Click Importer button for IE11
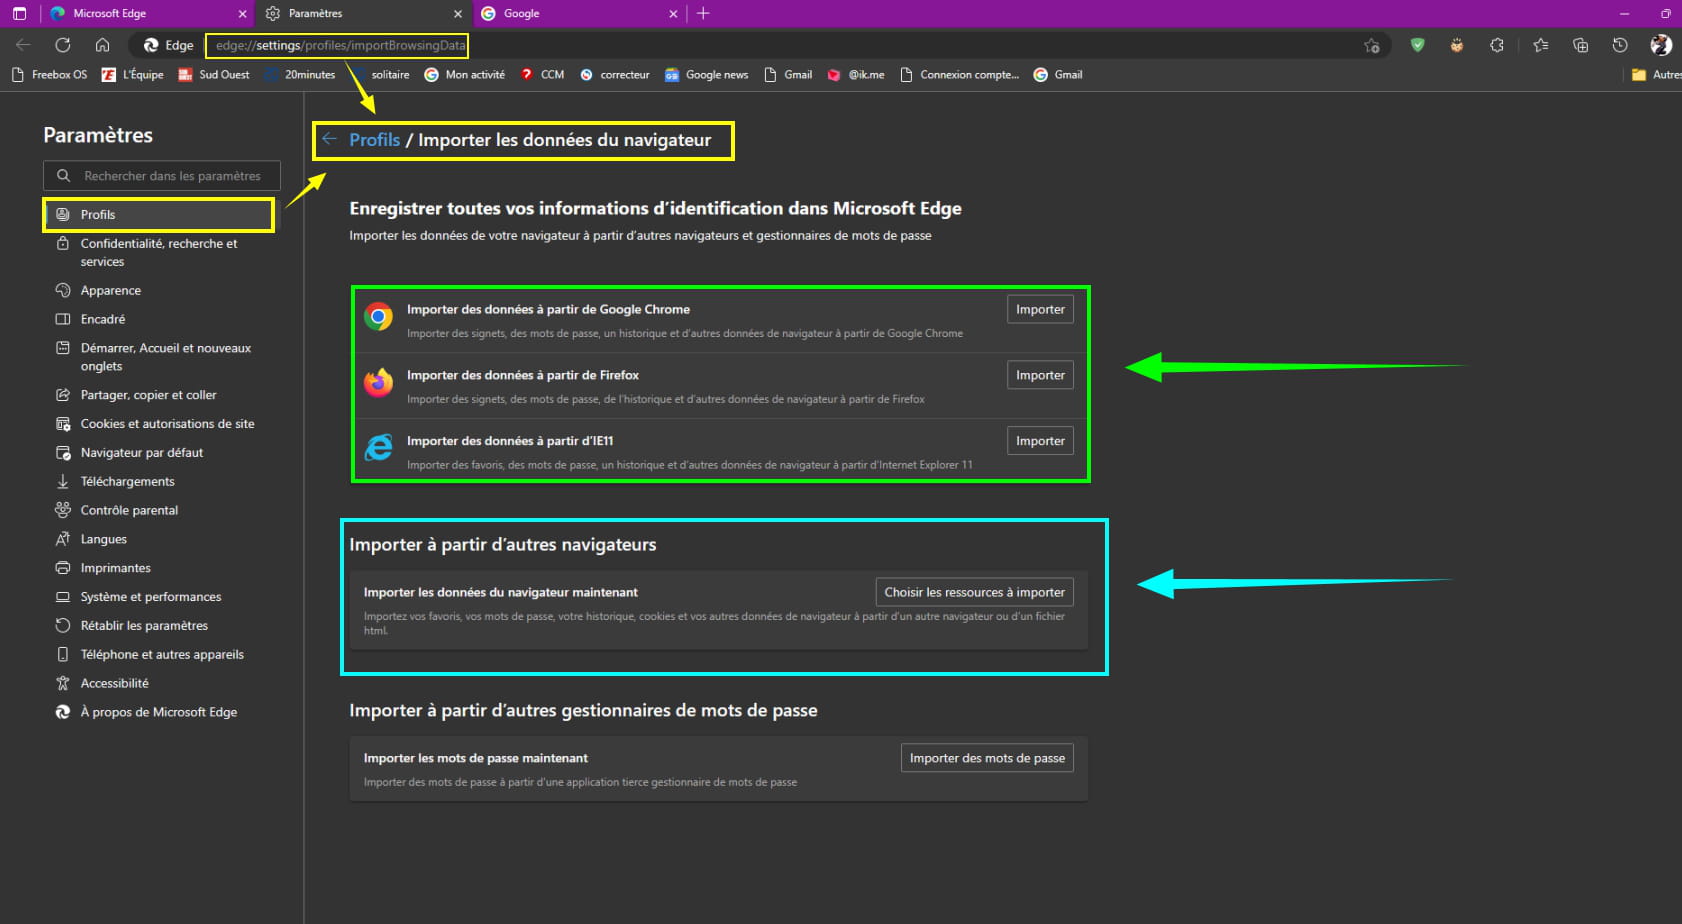The image size is (1682, 924). click(x=1040, y=441)
